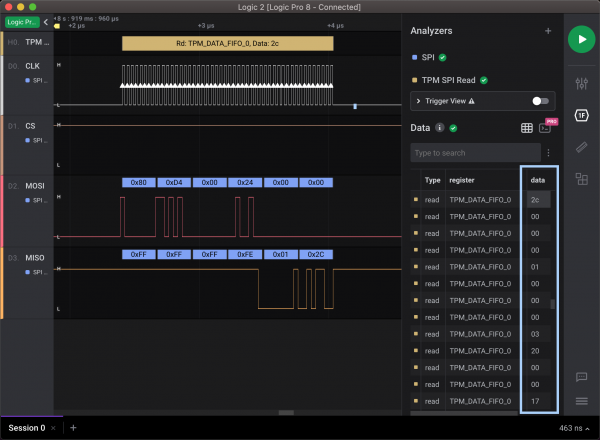
Task: Toggle the Trigger View switch
Action: tap(540, 101)
